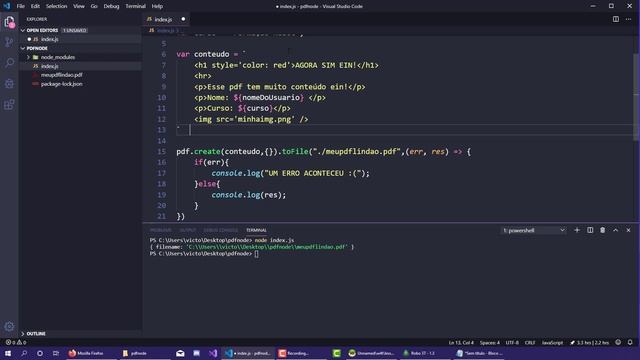Open Windows Start menu

[x=8, y=353]
